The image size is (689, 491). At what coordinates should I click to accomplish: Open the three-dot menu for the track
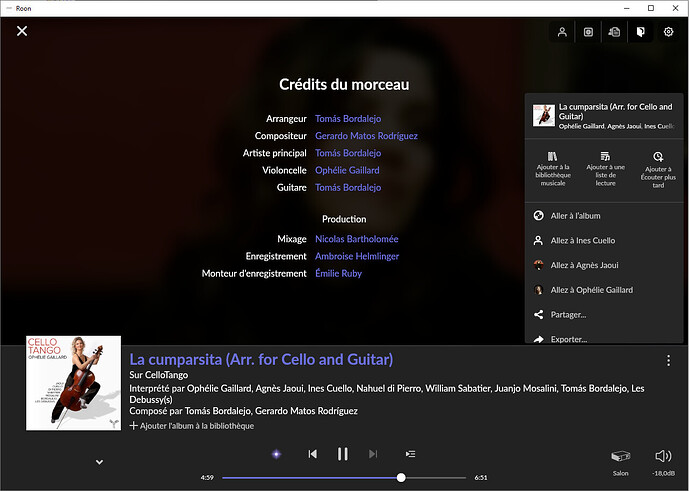[668, 360]
